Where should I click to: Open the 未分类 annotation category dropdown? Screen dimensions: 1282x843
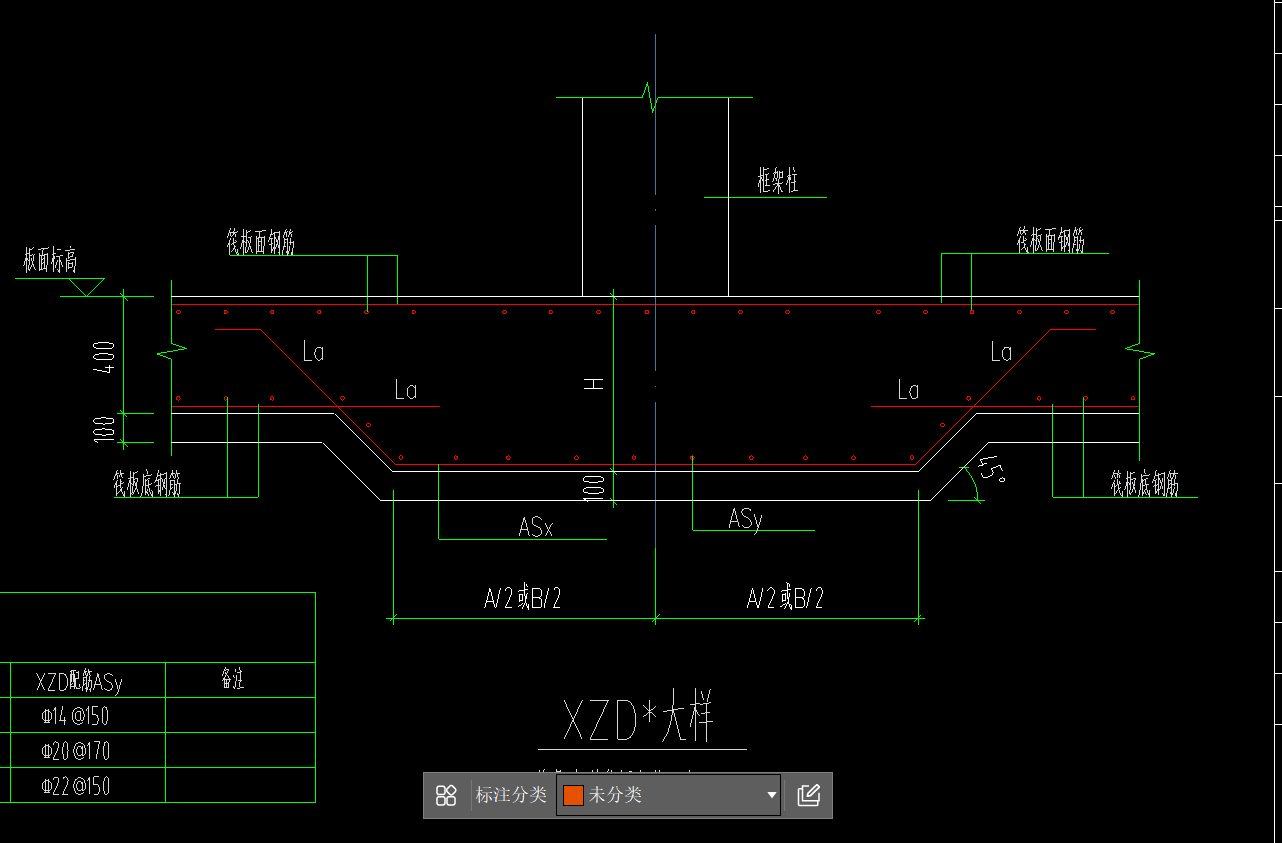point(668,795)
